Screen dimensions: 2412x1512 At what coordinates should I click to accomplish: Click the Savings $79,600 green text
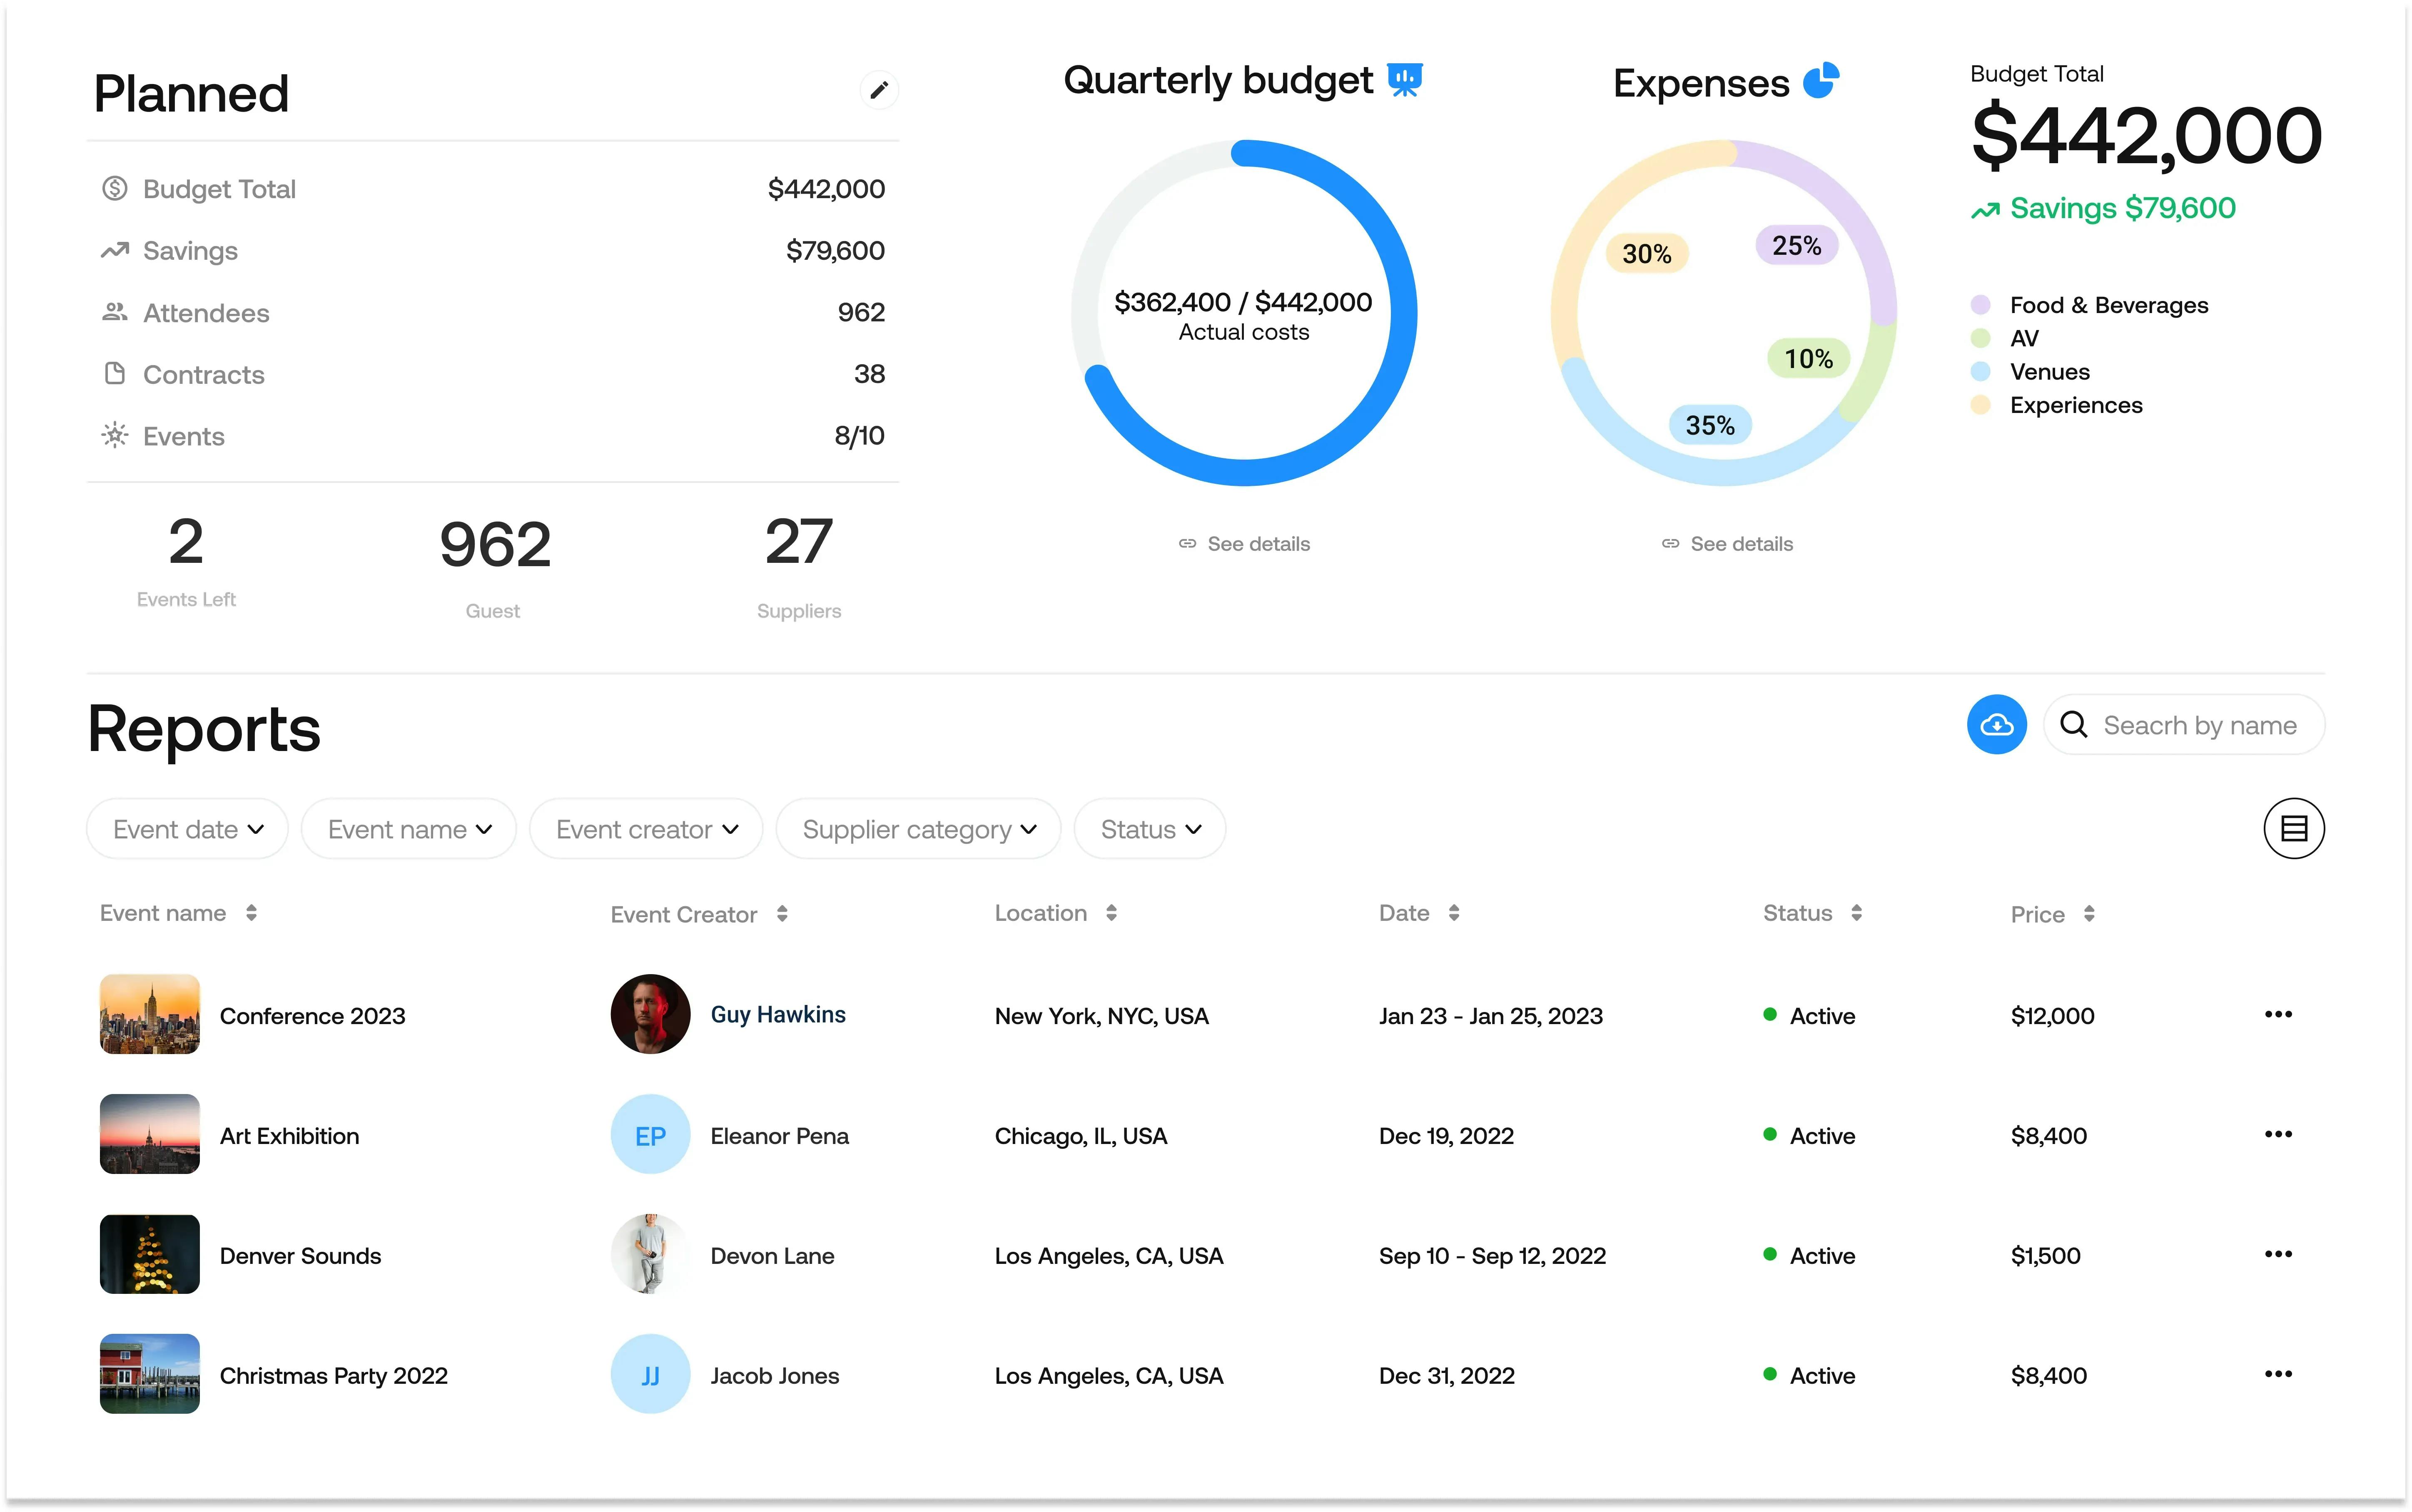2123,208
